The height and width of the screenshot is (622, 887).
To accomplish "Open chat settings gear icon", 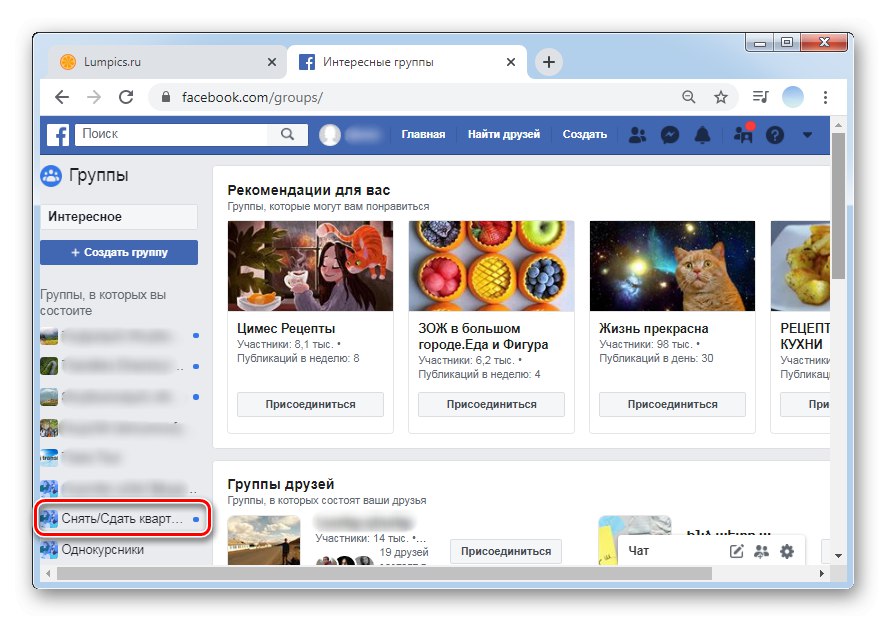I will coord(787,551).
